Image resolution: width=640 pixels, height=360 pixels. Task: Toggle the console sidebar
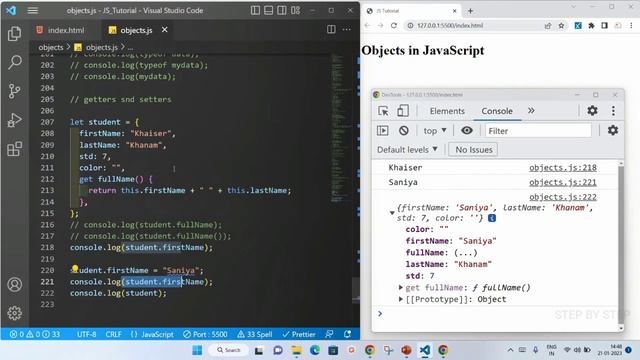[382, 130]
